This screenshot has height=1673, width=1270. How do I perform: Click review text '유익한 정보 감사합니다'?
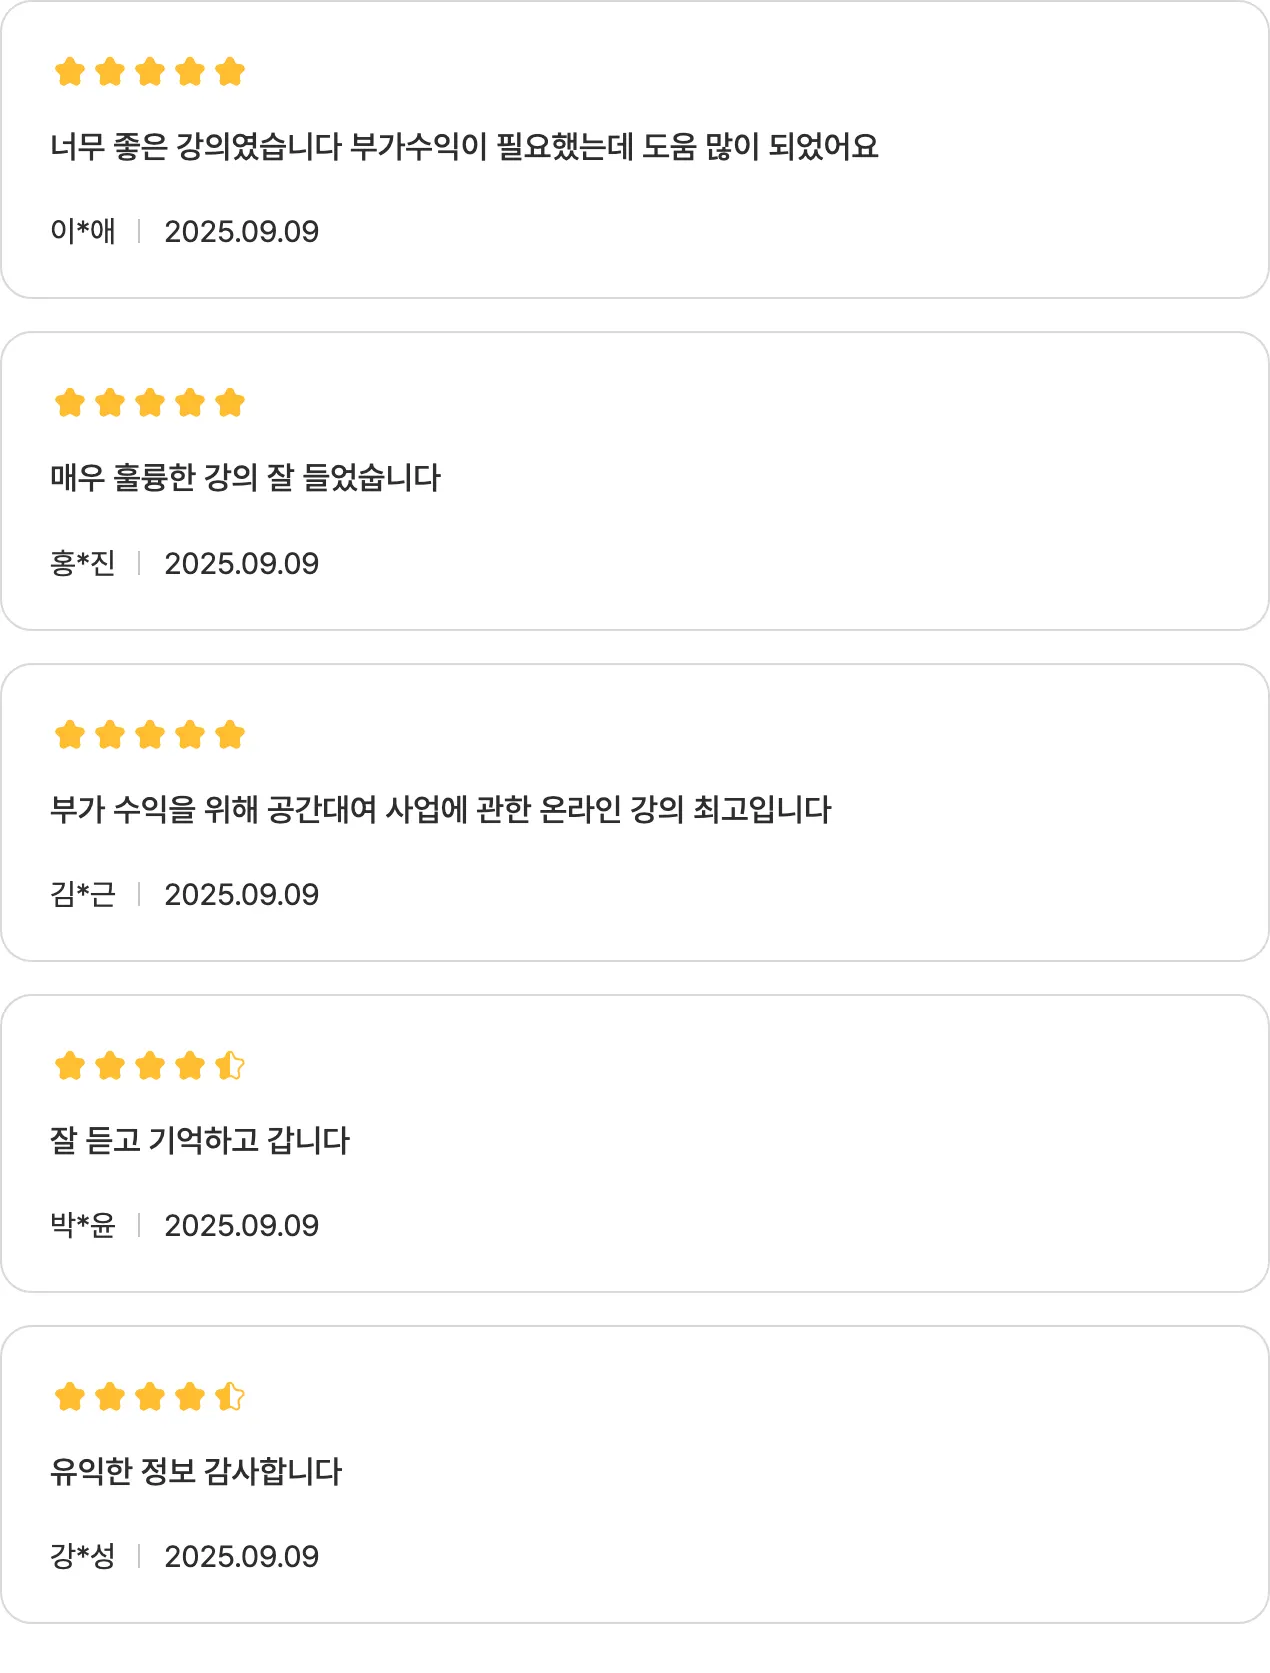[x=196, y=1471]
